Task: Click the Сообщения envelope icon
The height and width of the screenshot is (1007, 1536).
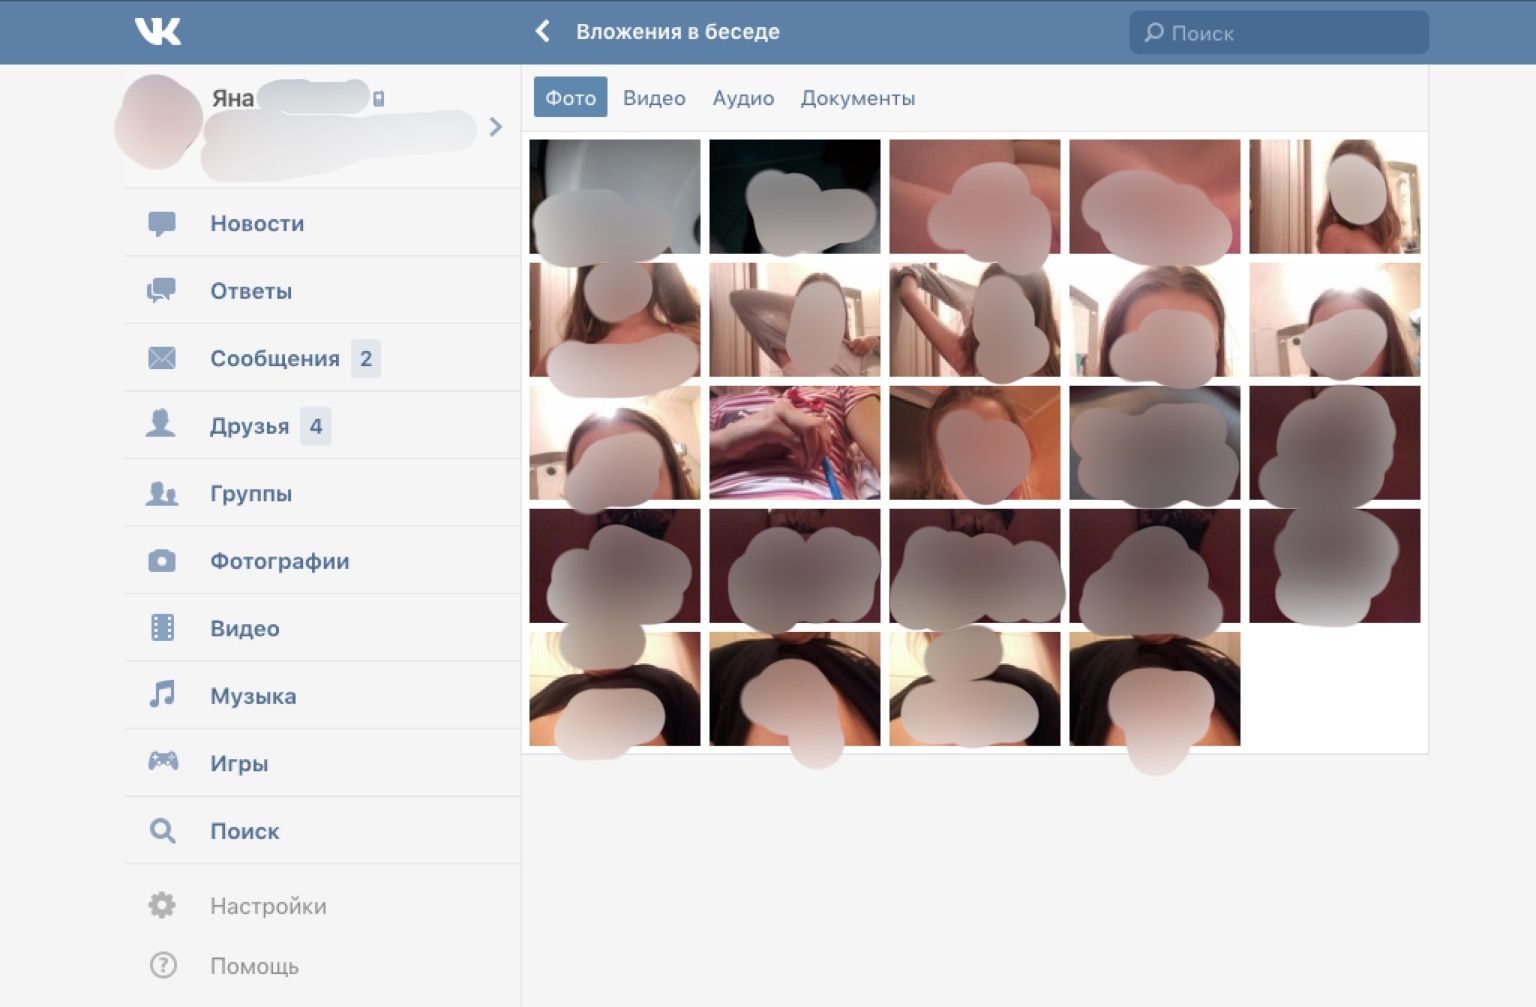Action: point(162,358)
